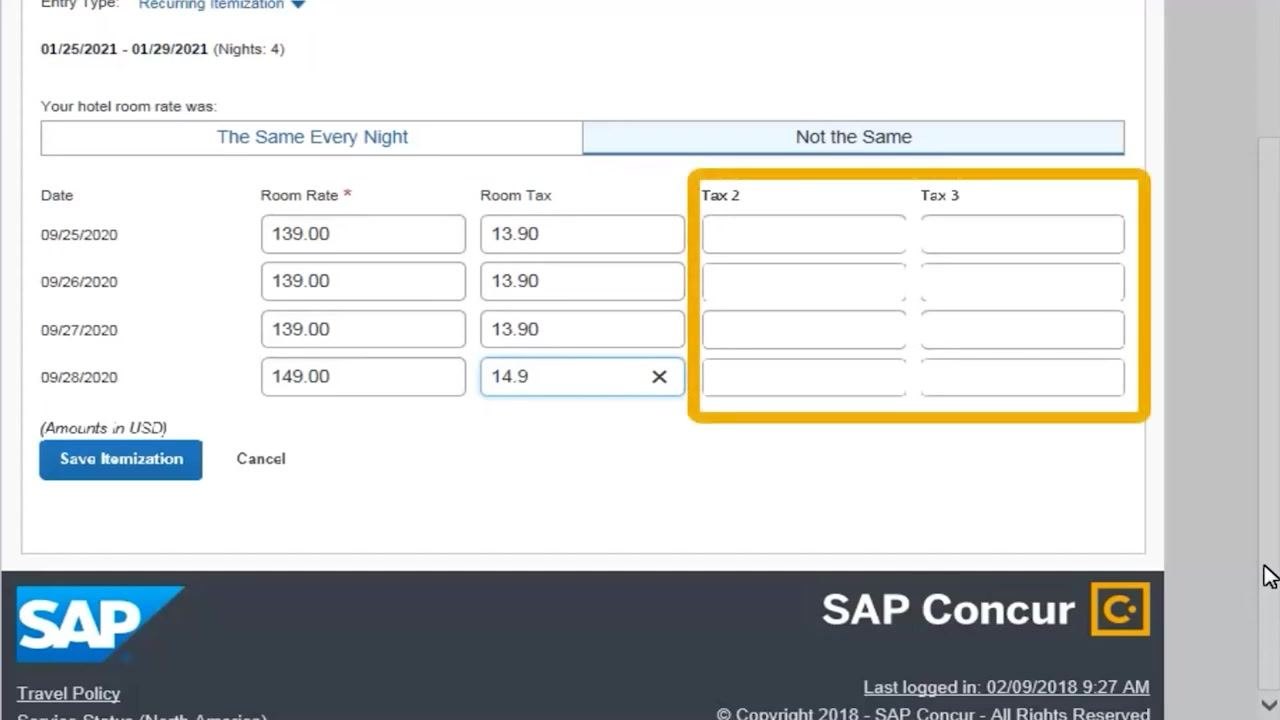The width and height of the screenshot is (1280, 720).
Task: Click the scrollbar down arrow
Action: (1269, 706)
